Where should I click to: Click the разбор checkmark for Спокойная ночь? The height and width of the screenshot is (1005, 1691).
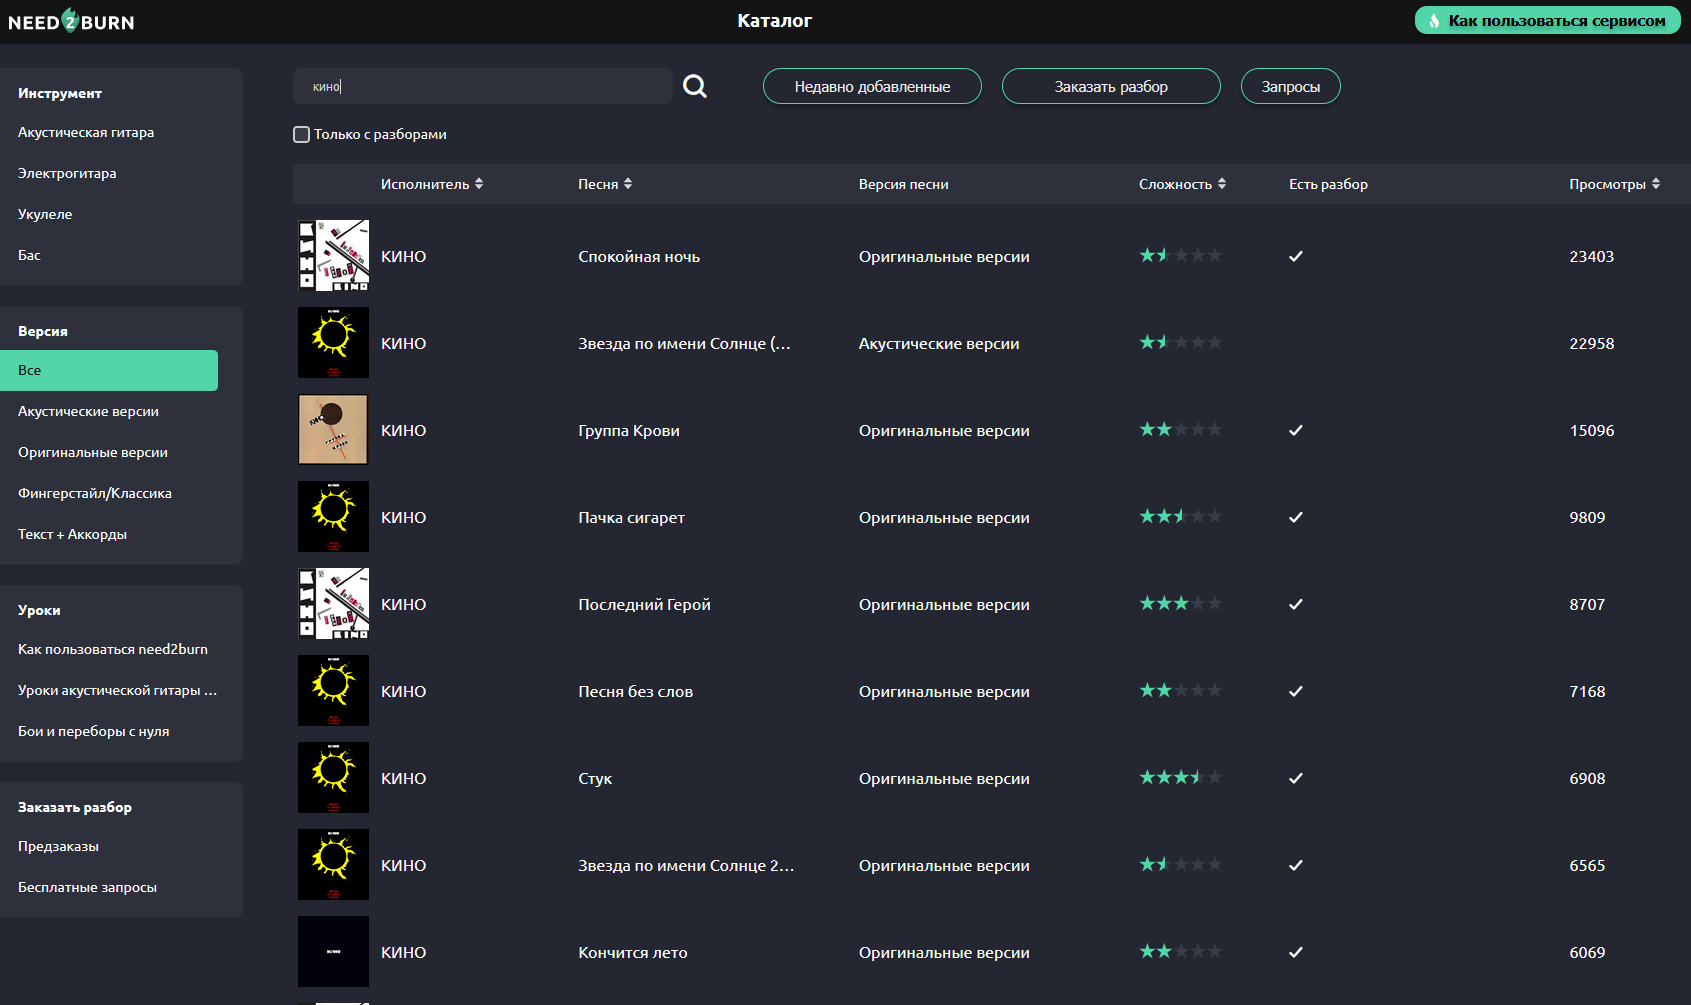pyautogui.click(x=1296, y=256)
